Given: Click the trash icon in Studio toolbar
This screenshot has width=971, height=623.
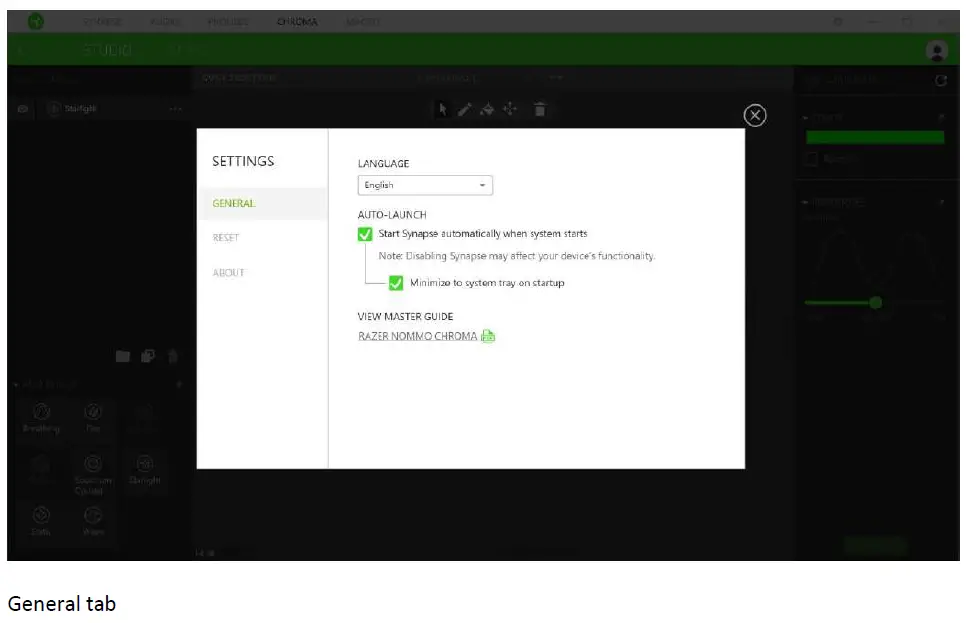Looking at the screenshot, I should (542, 110).
